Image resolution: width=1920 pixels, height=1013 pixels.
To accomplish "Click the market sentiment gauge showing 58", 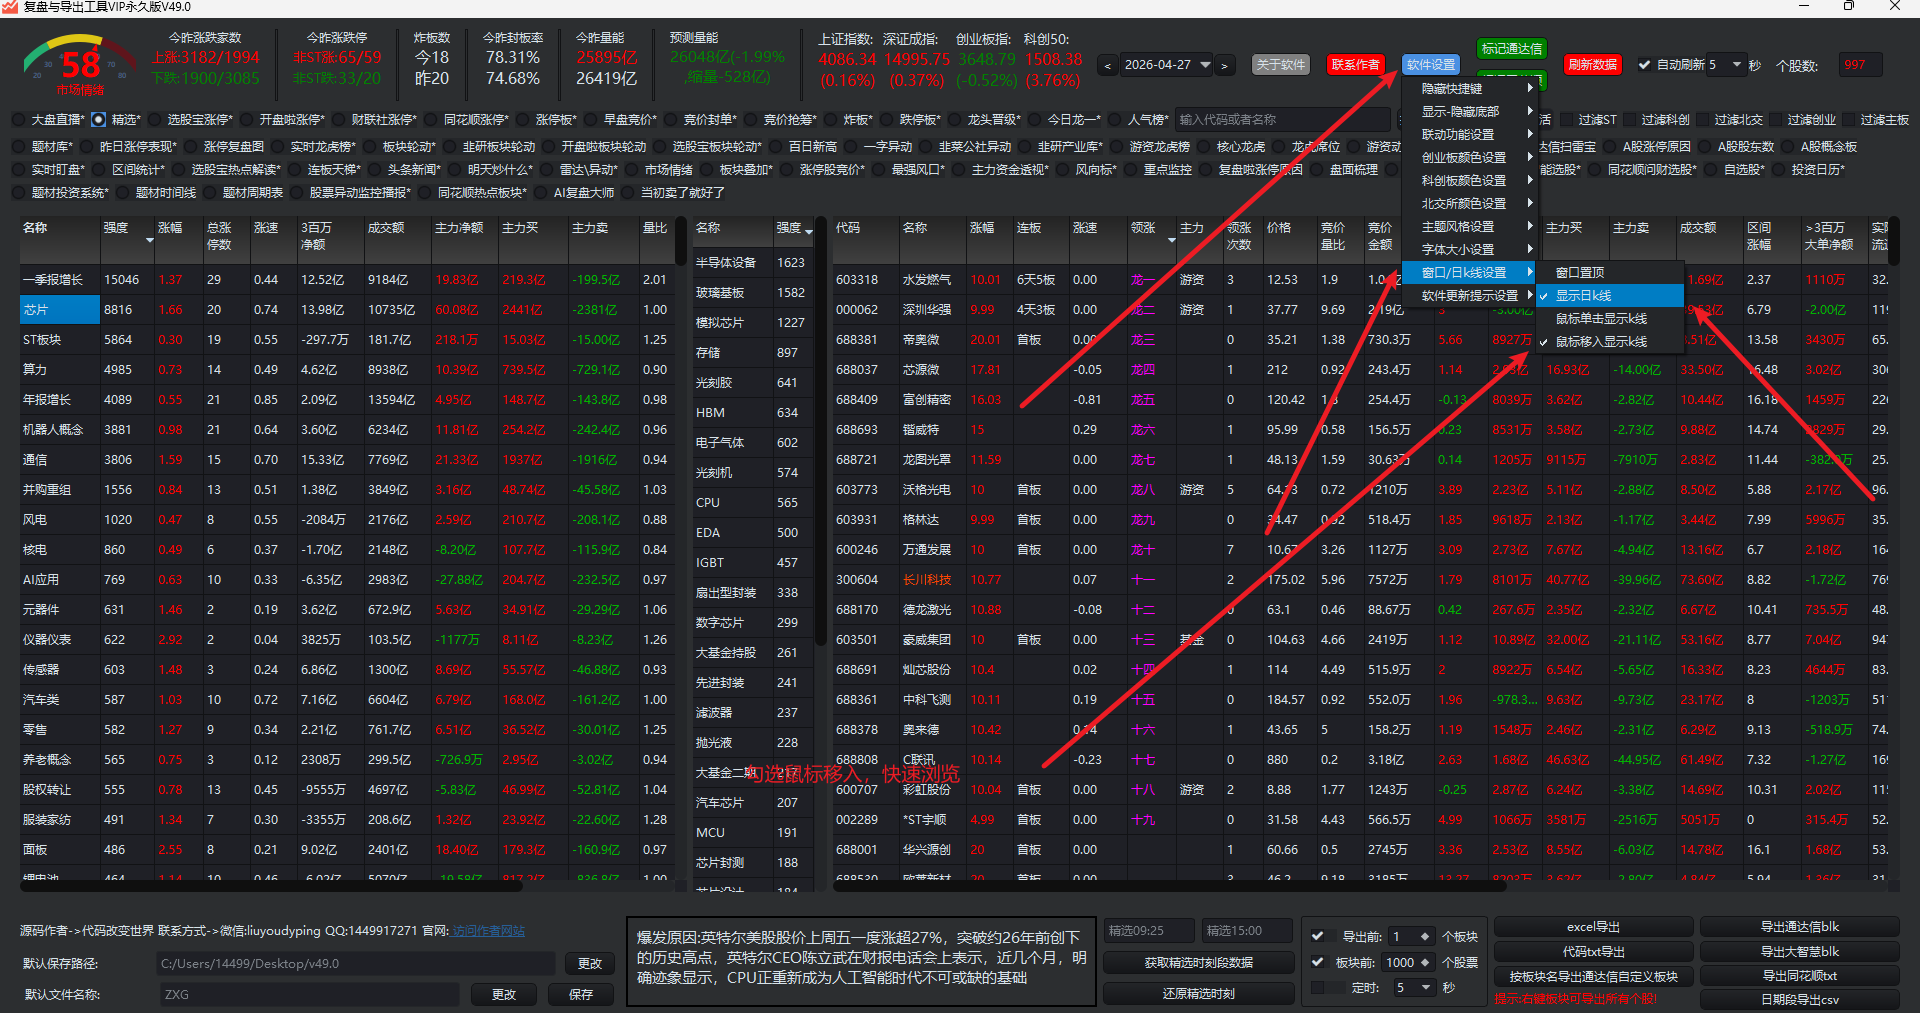I will click(79, 65).
